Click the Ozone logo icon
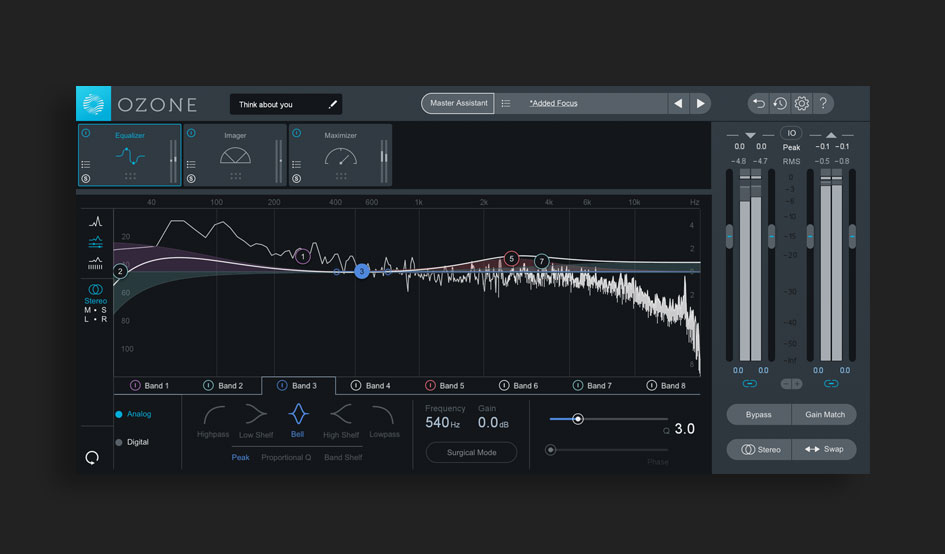Image resolution: width=945 pixels, height=554 pixels. (x=93, y=104)
